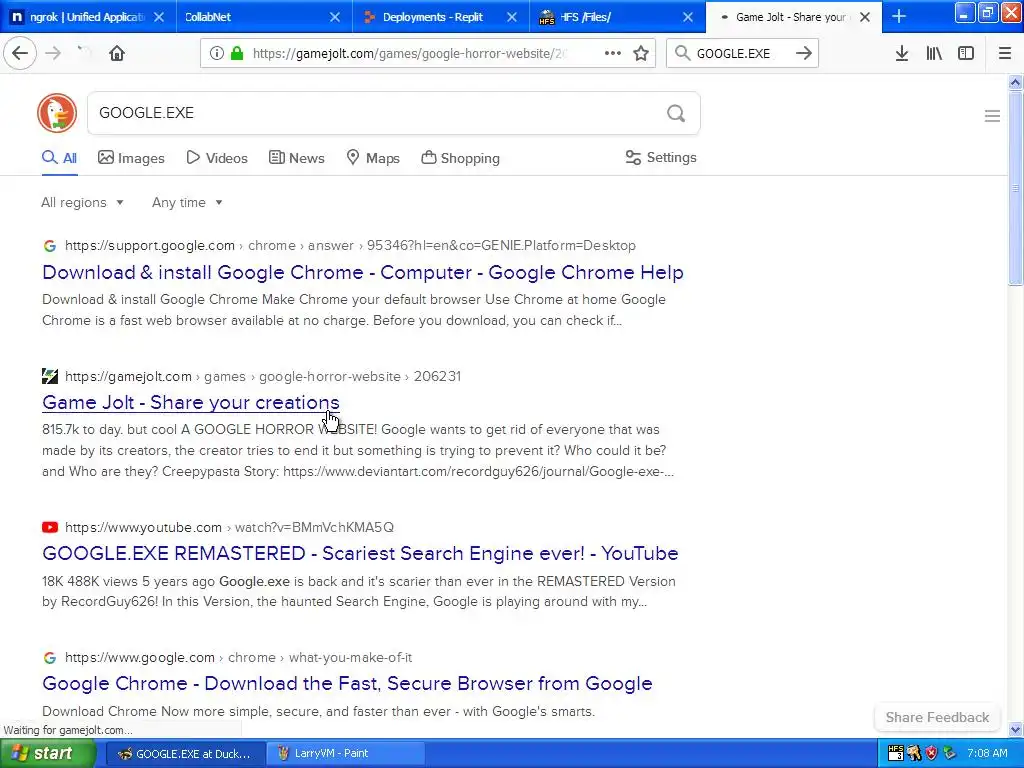Go back with the browser back arrow
Image resolution: width=1024 pixels, height=768 pixels.
(x=20, y=53)
